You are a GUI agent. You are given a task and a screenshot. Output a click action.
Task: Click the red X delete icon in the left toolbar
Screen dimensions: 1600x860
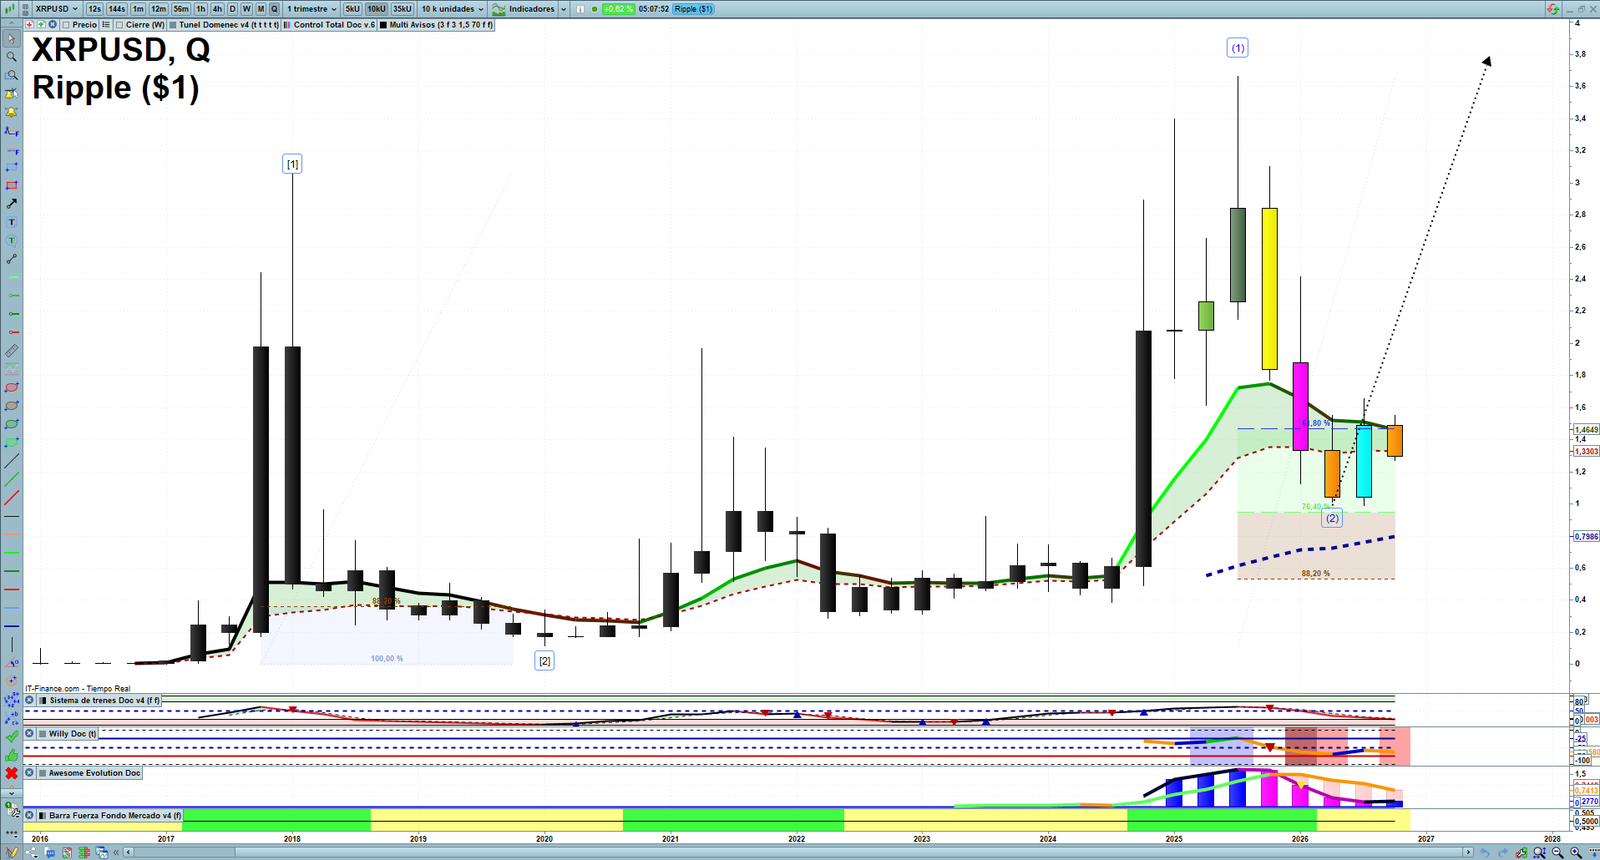11,773
